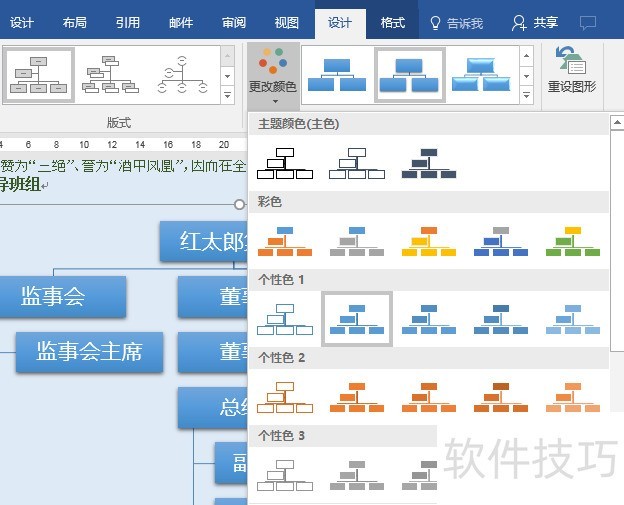Choose fourth 个性色 2 dark orange scheme

click(501, 398)
